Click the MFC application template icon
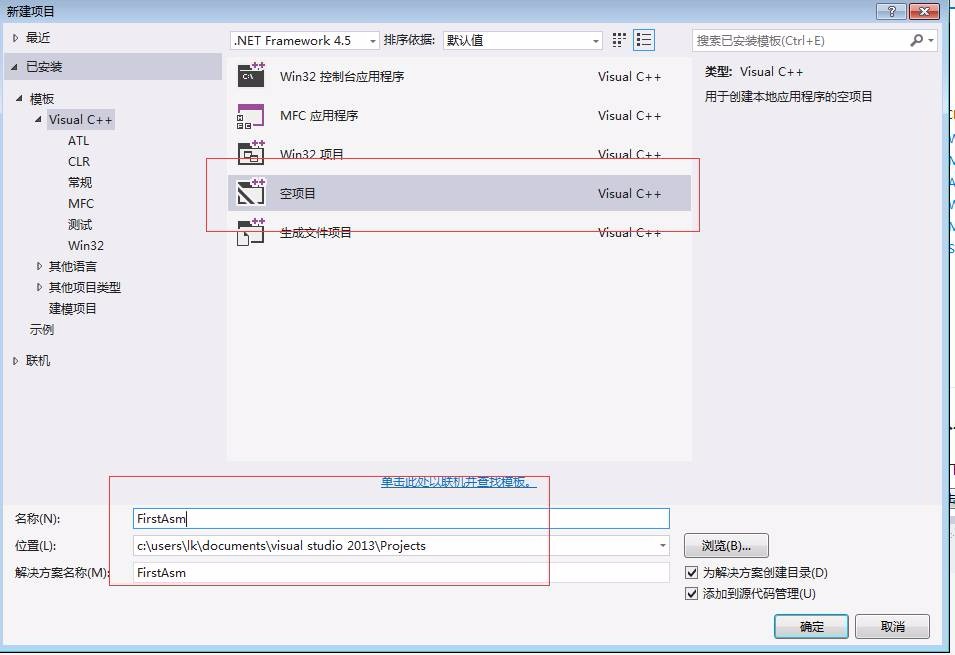This screenshot has width=955, height=655. coord(251,115)
